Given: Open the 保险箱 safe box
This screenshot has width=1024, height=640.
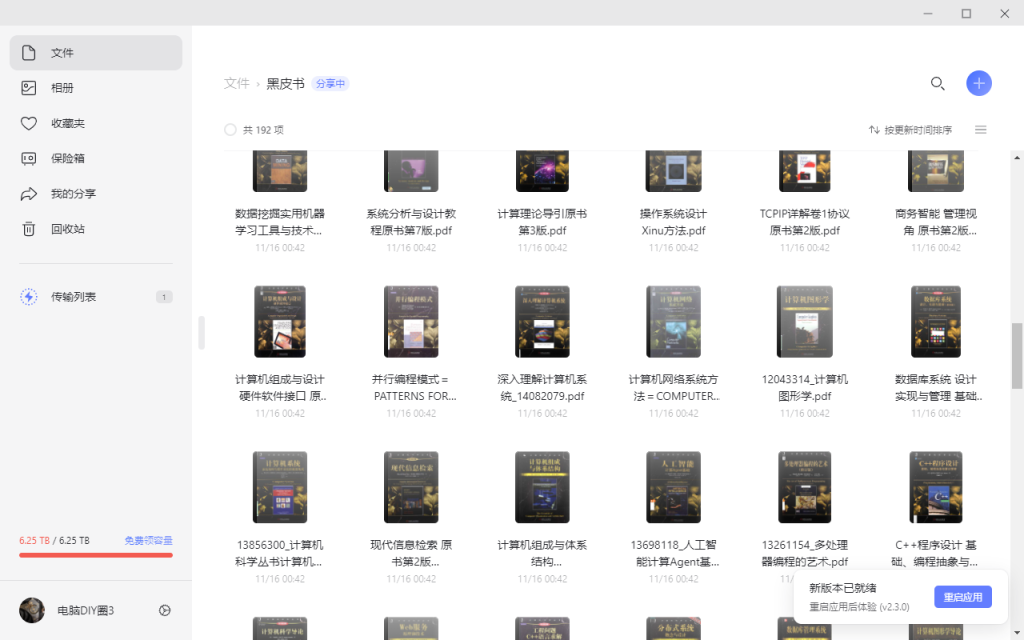Looking at the screenshot, I should pyautogui.click(x=96, y=159).
